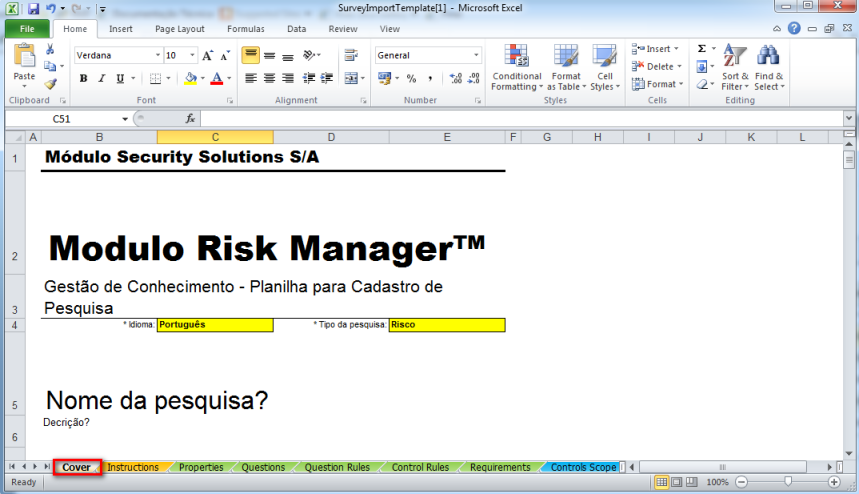Open Cell Styles gallery
Image resolution: width=859 pixels, height=494 pixels.
coord(605,67)
